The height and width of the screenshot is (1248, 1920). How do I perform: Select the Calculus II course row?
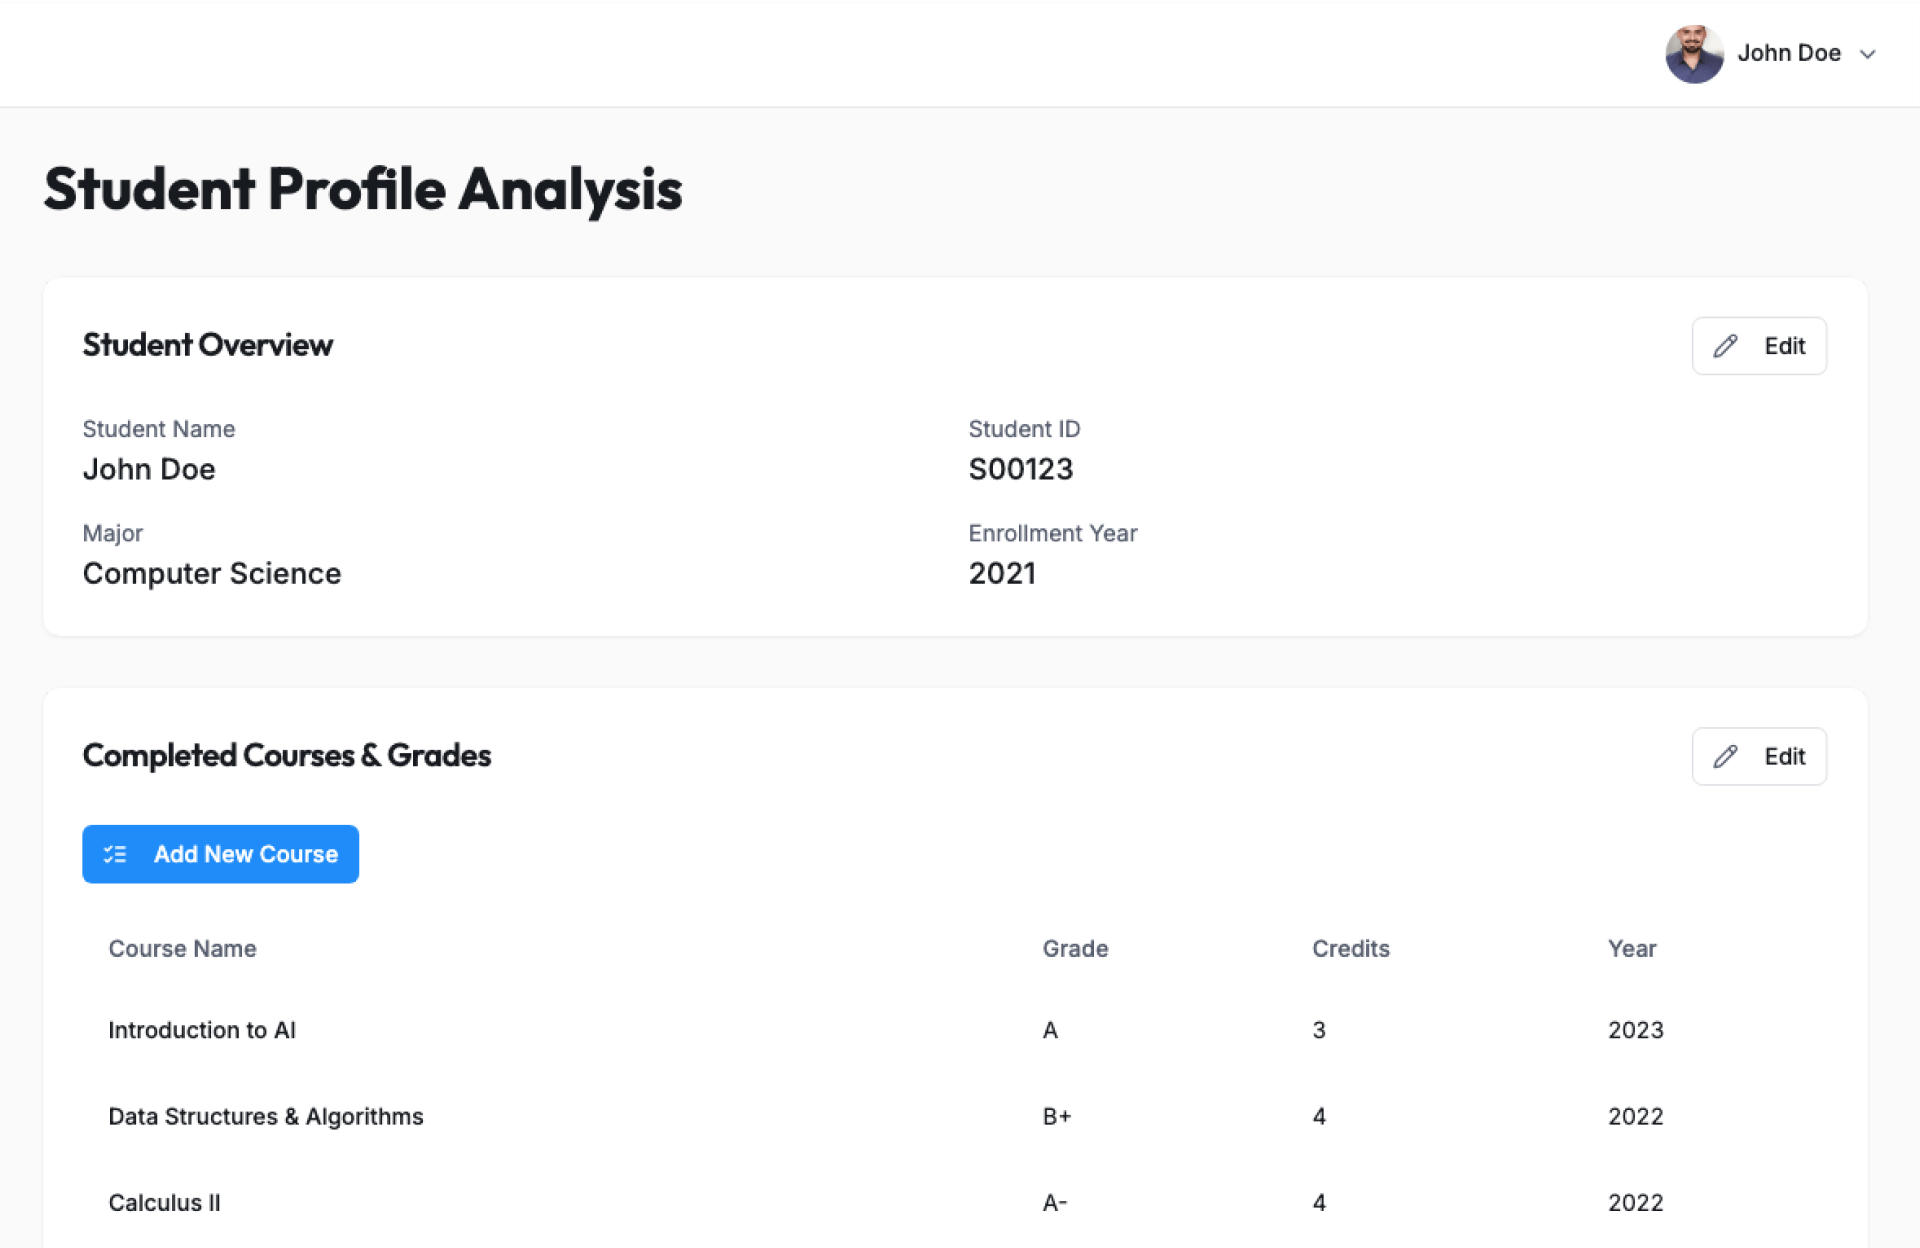coord(164,1203)
